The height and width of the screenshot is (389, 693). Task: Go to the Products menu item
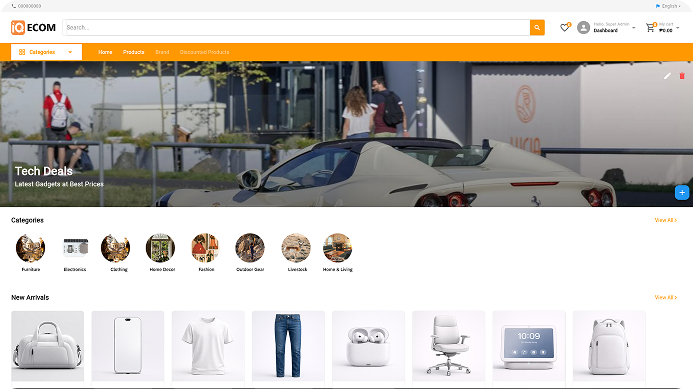133,52
